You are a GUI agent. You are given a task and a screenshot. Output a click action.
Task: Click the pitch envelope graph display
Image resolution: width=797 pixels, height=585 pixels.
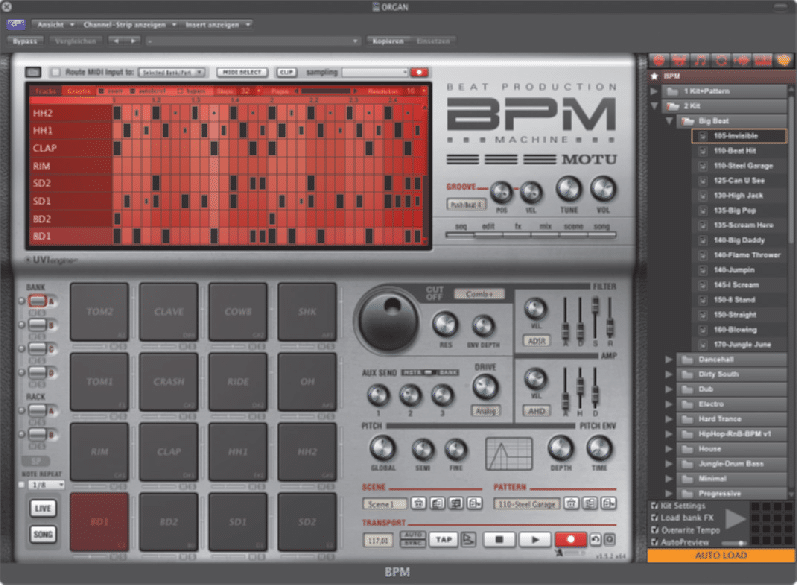tap(508, 453)
